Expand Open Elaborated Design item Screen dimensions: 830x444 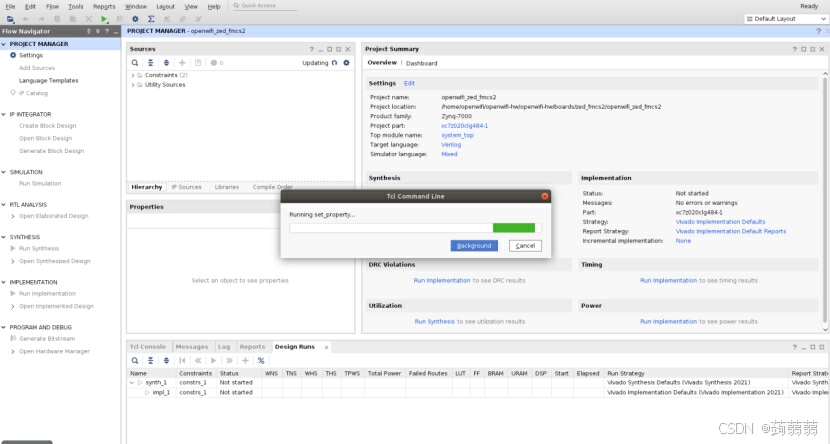13,216
